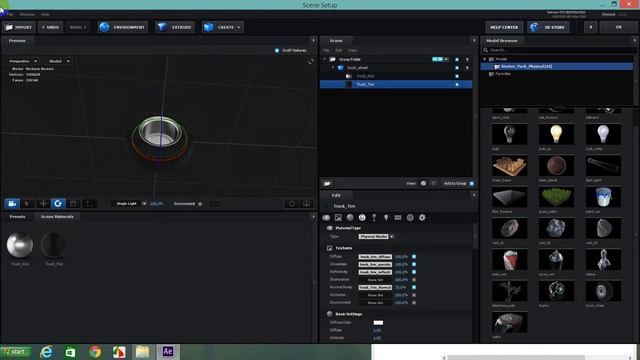Screen dimensions: 640x360
Task: Click the folder icon at Scene panel bottom
Action: pos(327,184)
